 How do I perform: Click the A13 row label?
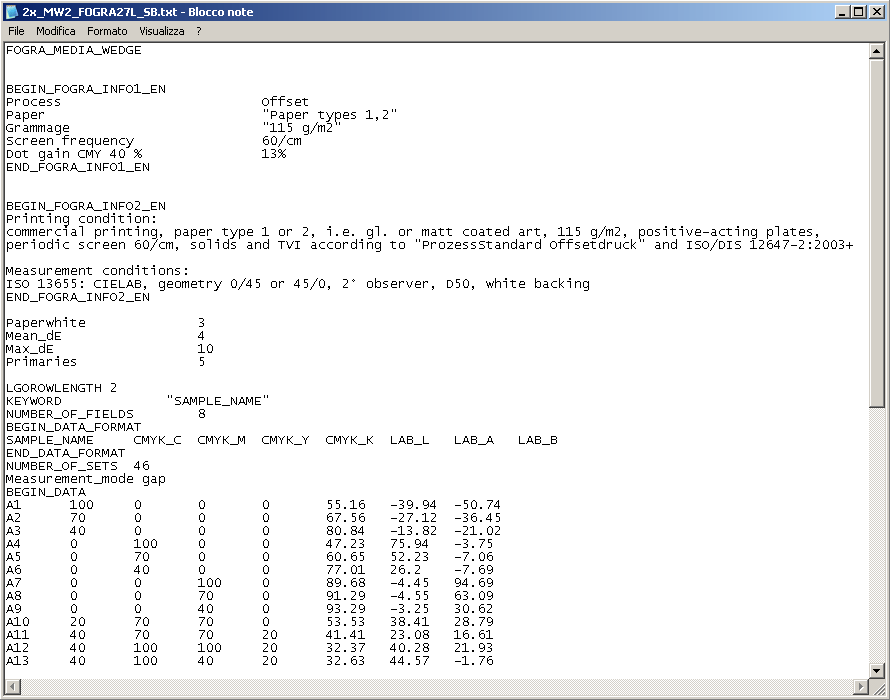pyautogui.click(x=18, y=661)
